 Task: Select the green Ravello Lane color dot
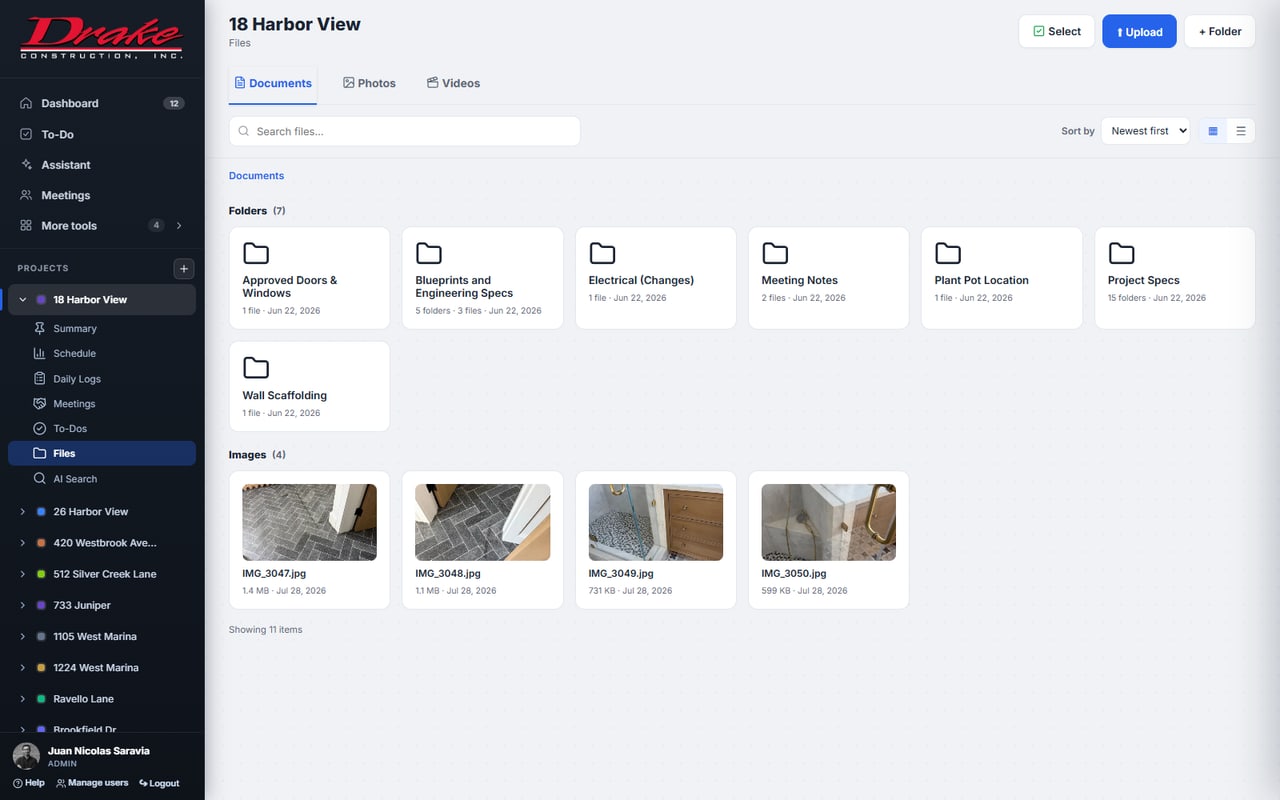point(41,699)
